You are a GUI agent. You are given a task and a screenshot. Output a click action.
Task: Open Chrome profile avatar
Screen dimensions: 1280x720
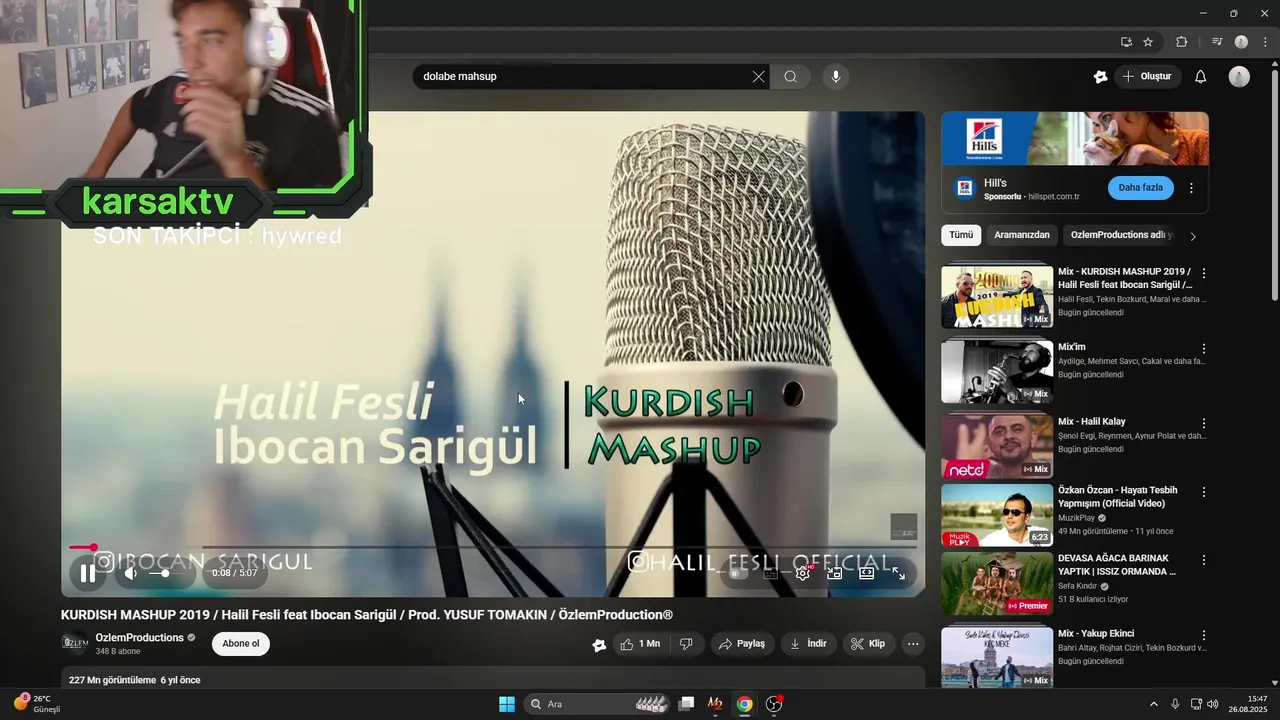tap(1241, 42)
